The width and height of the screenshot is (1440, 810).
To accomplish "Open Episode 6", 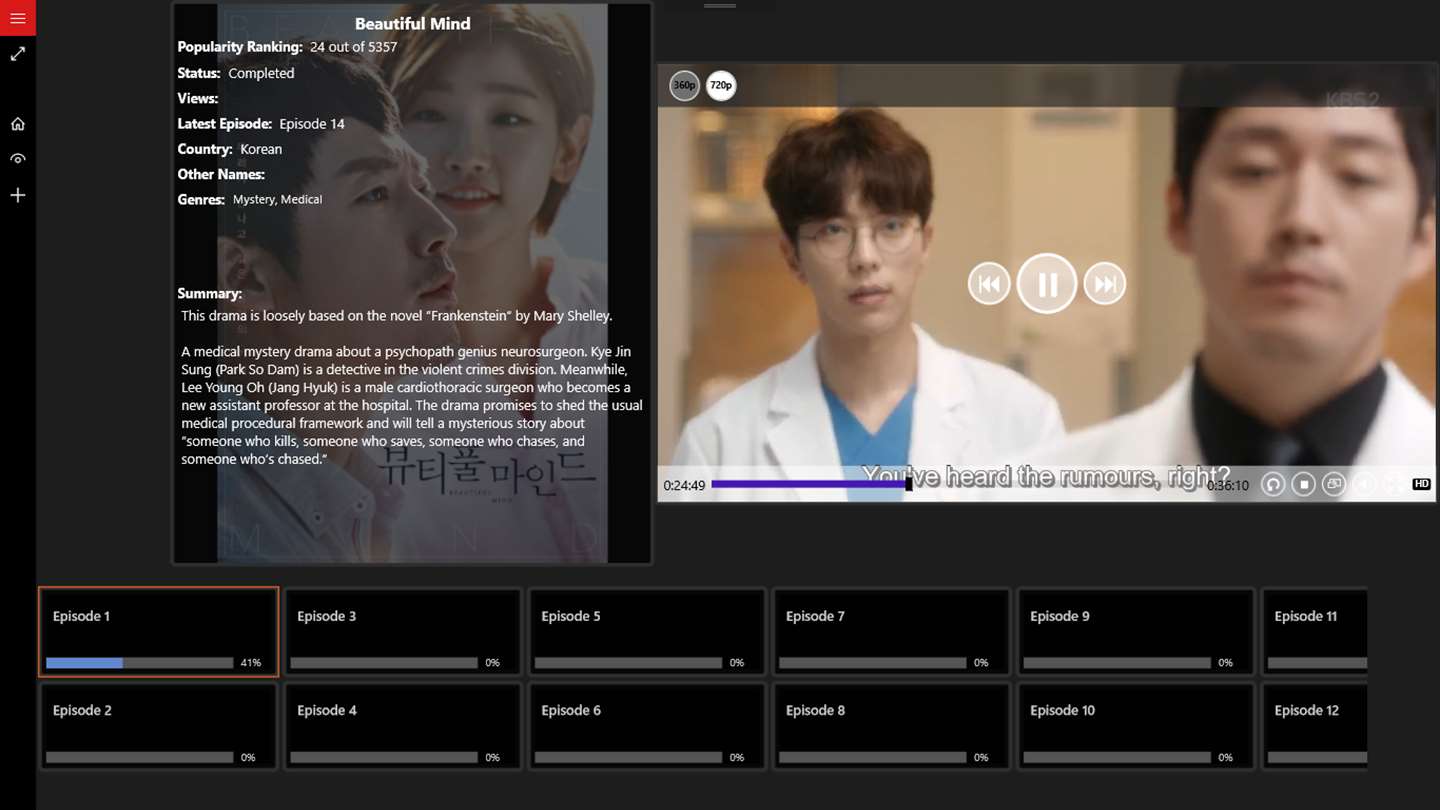I will point(647,726).
